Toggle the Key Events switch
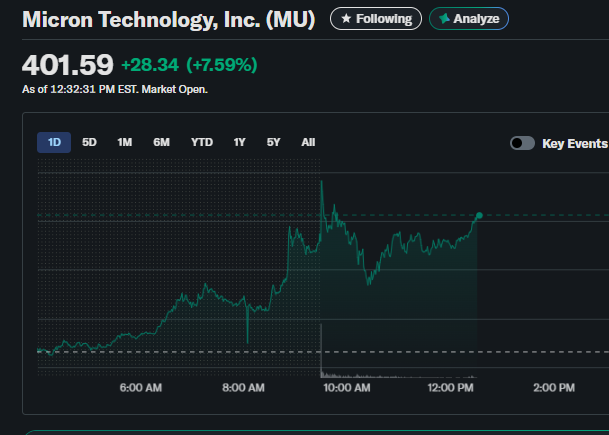 coord(522,143)
